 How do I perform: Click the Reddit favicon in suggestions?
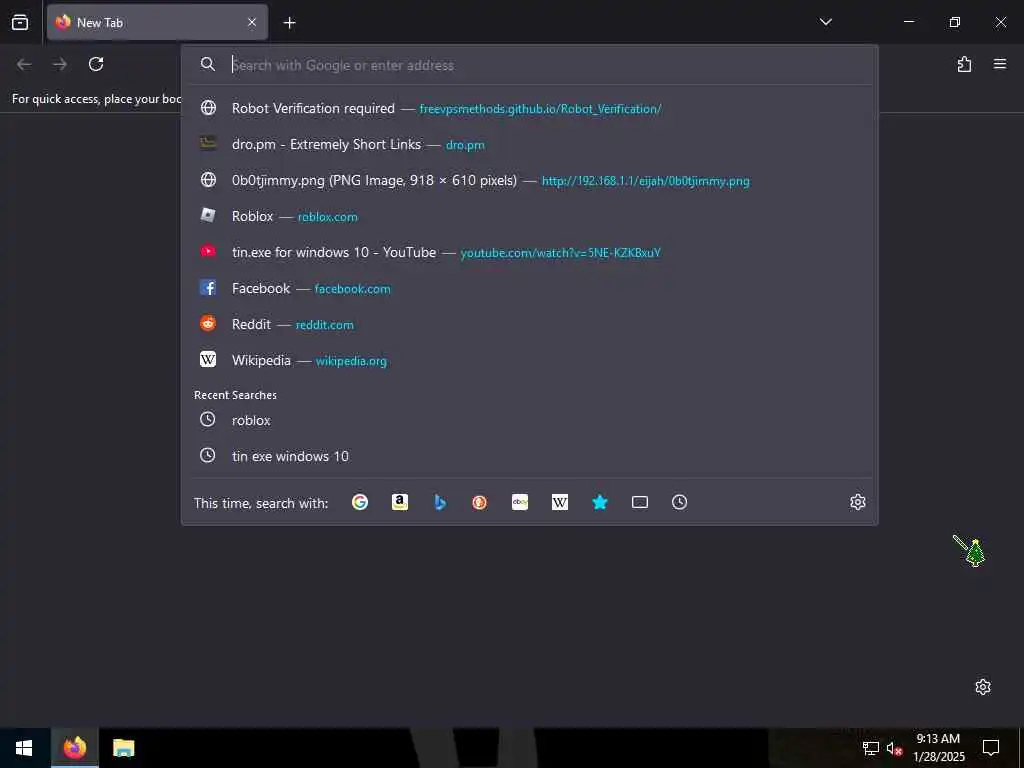(208, 323)
